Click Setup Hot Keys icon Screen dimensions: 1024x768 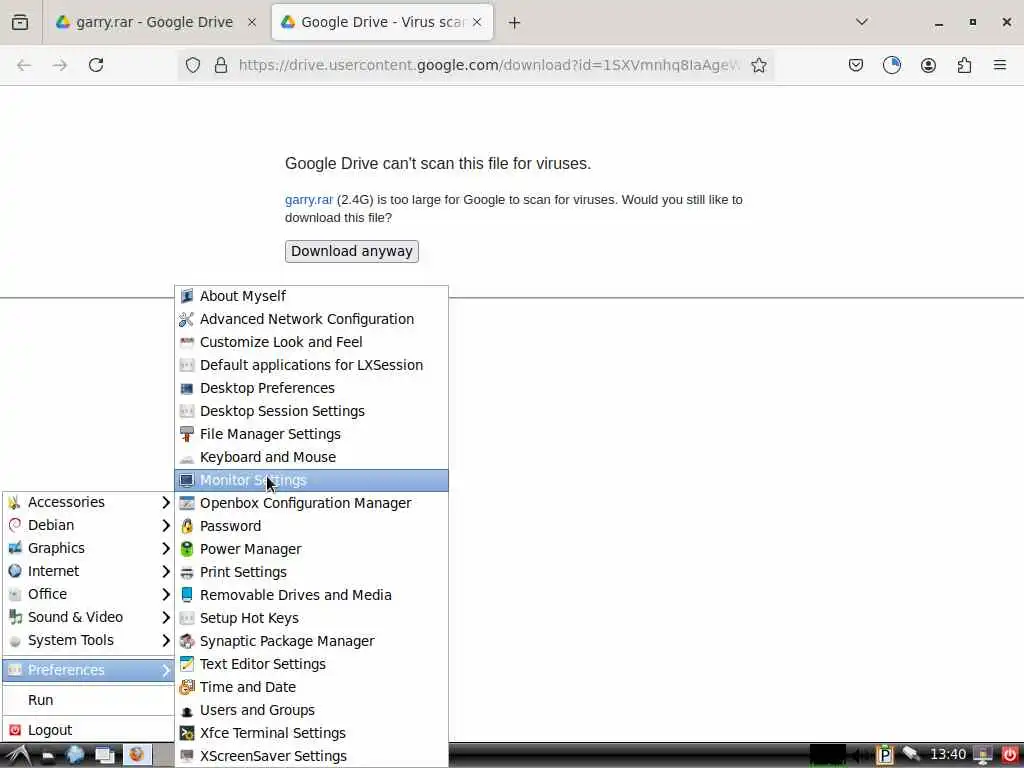pyautogui.click(x=187, y=618)
